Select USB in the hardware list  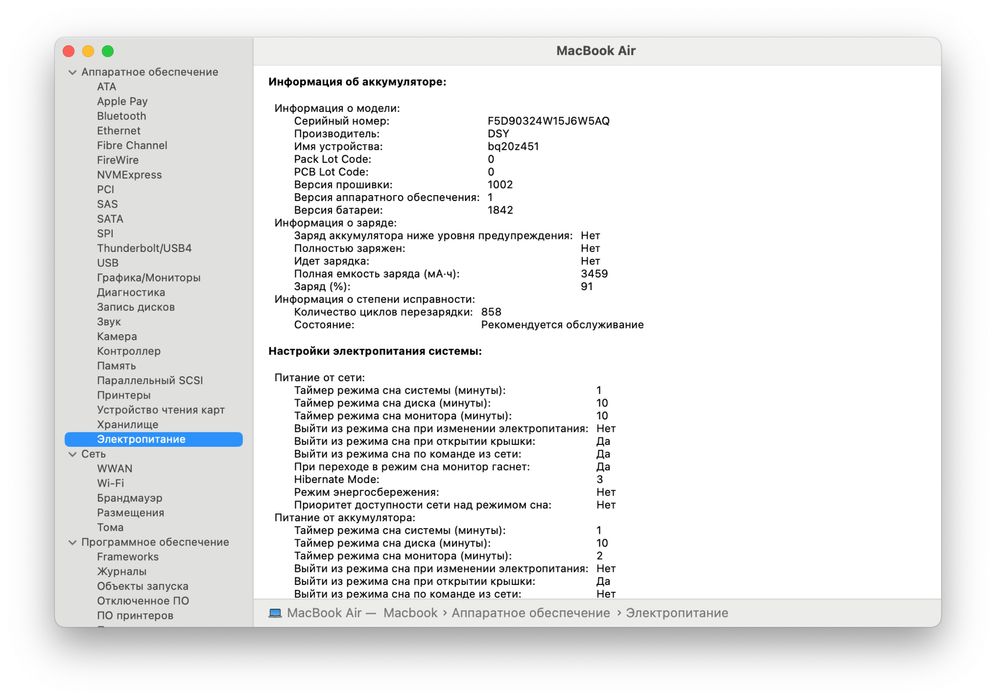coord(107,263)
